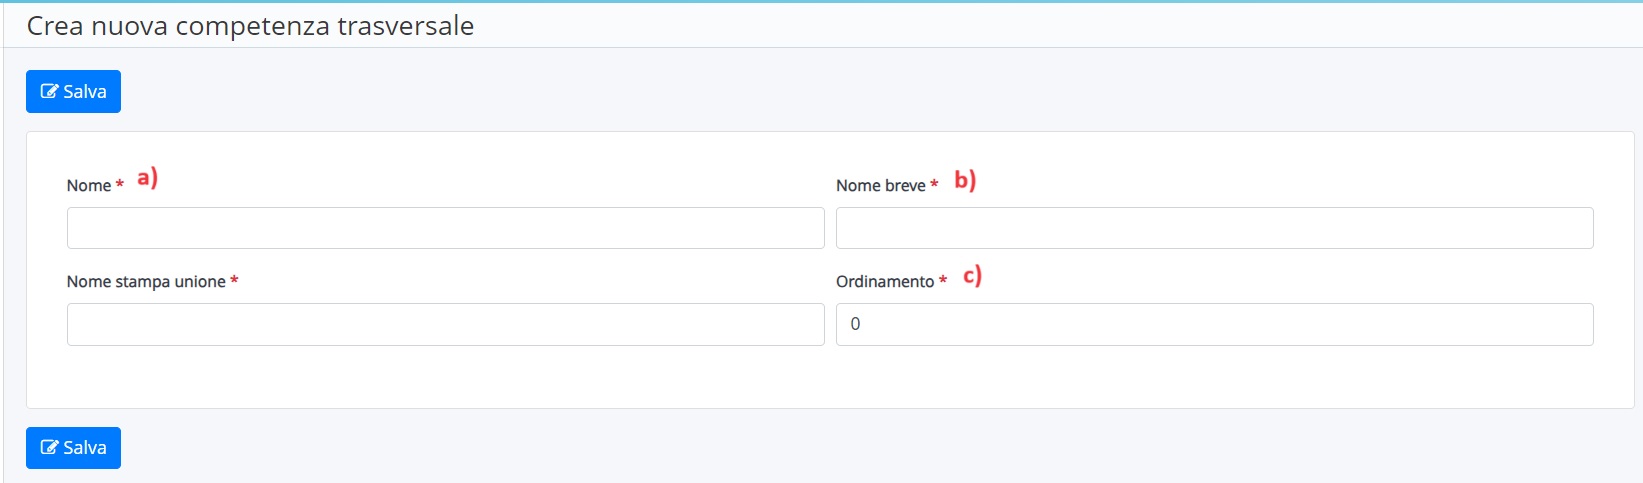Click the required asterisk beside Nome
This screenshot has width=1643, height=483.
click(x=120, y=185)
